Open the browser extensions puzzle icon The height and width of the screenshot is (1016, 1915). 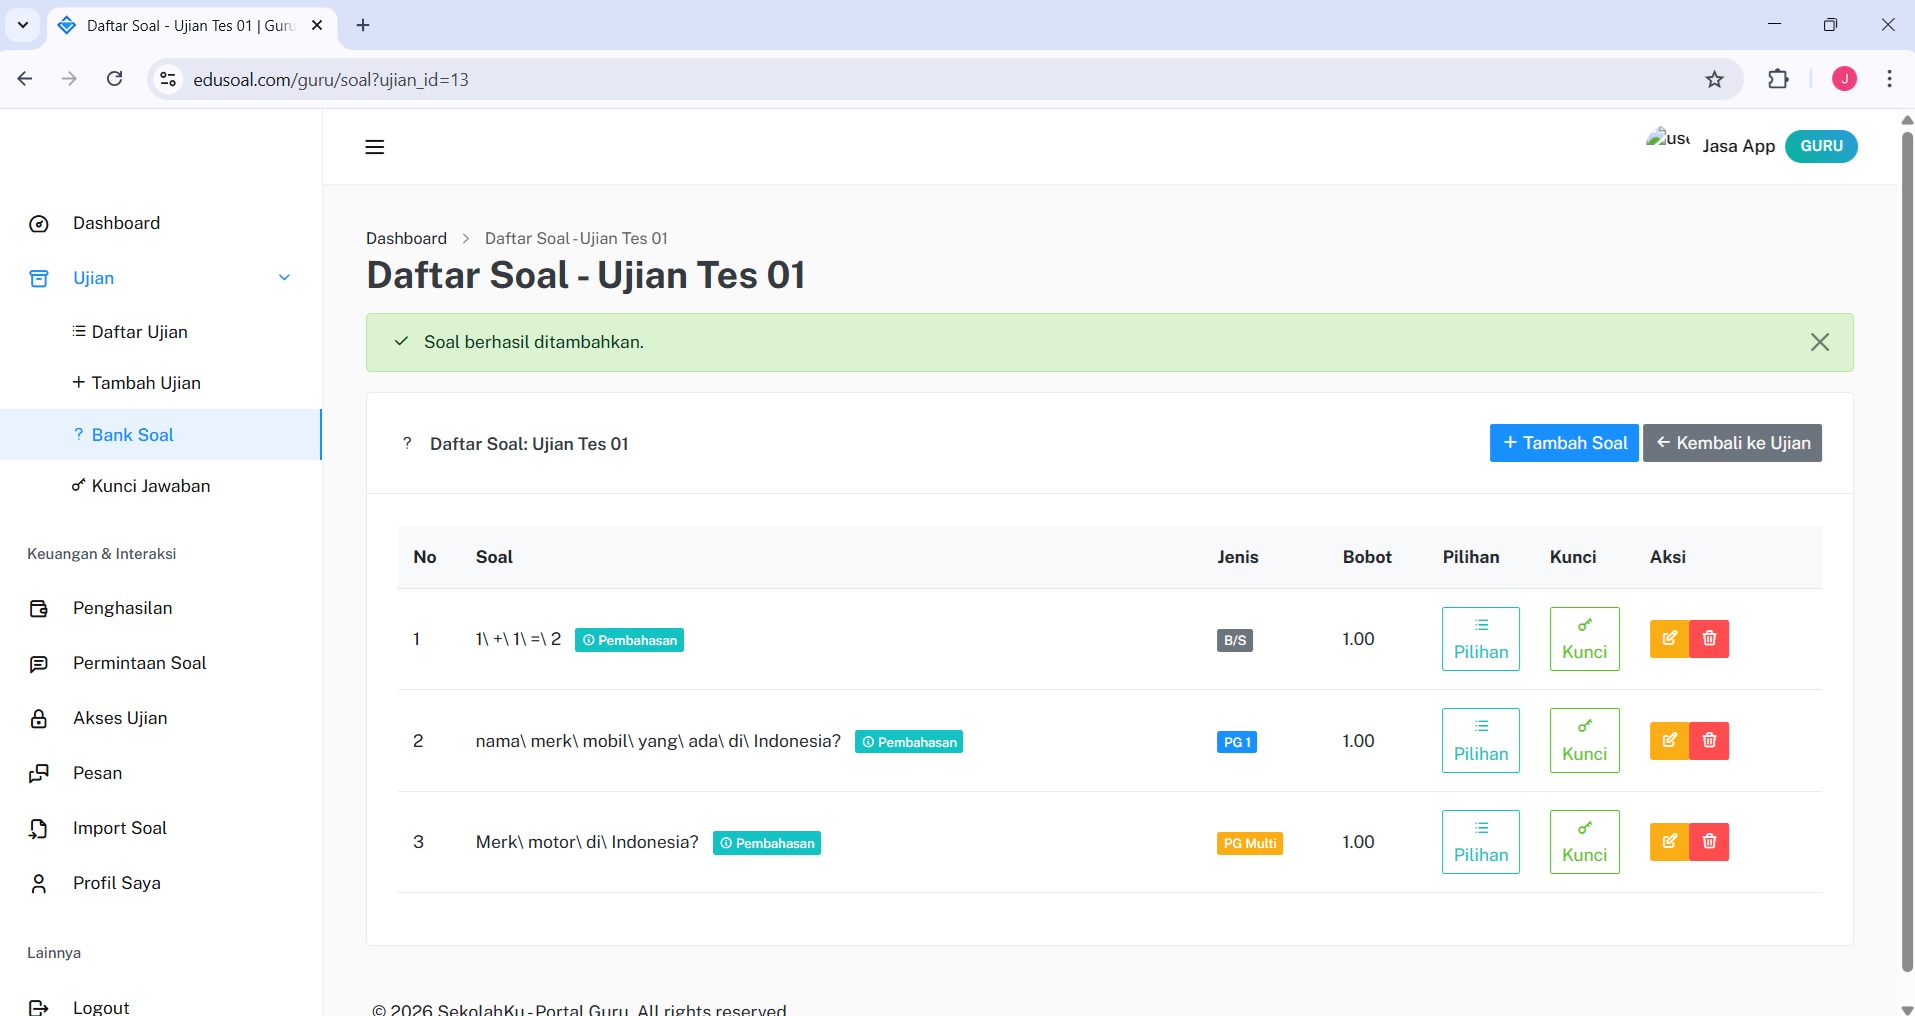pyautogui.click(x=1778, y=80)
